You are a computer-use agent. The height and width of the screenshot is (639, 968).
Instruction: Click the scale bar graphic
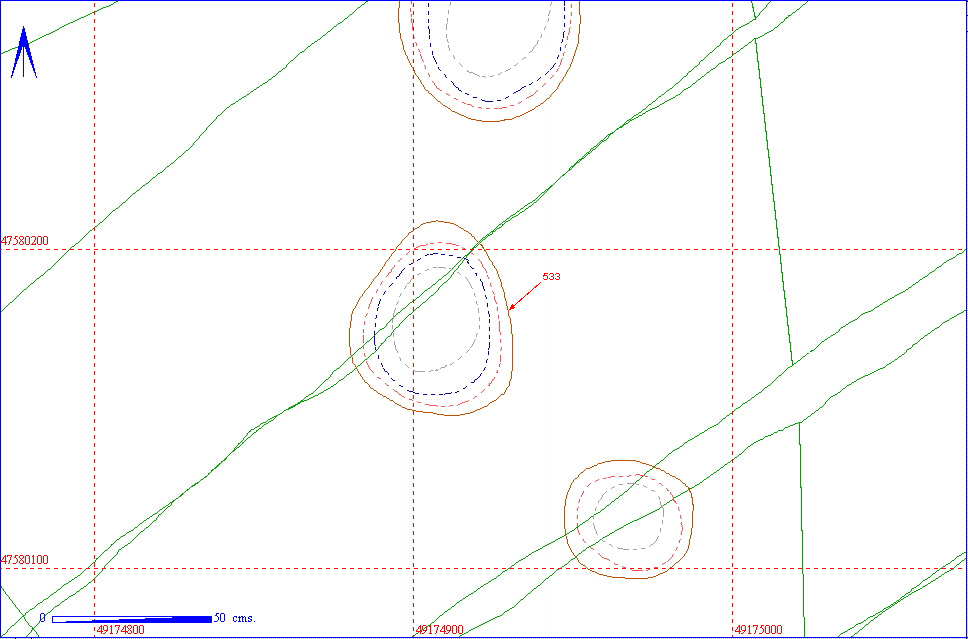coord(132,619)
